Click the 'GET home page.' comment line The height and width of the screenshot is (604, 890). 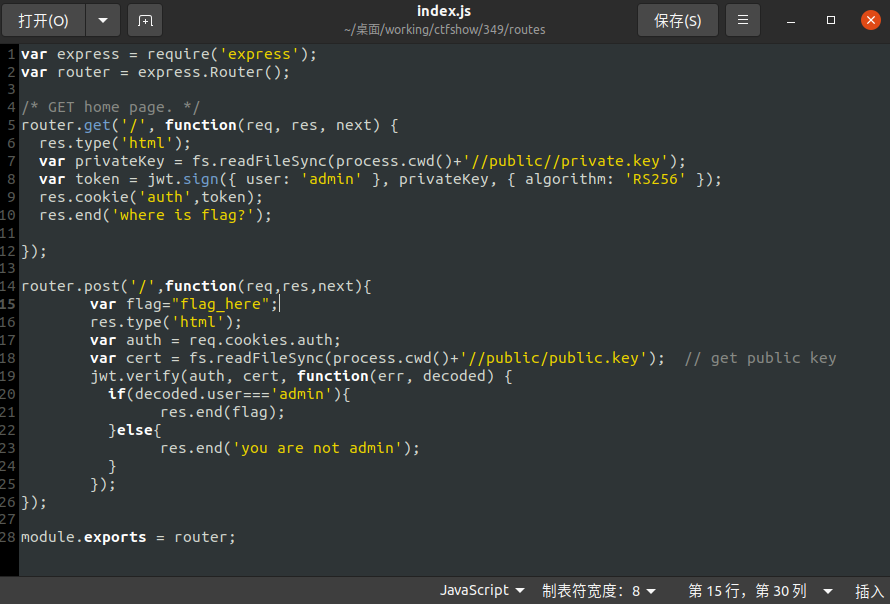[x=110, y=107]
